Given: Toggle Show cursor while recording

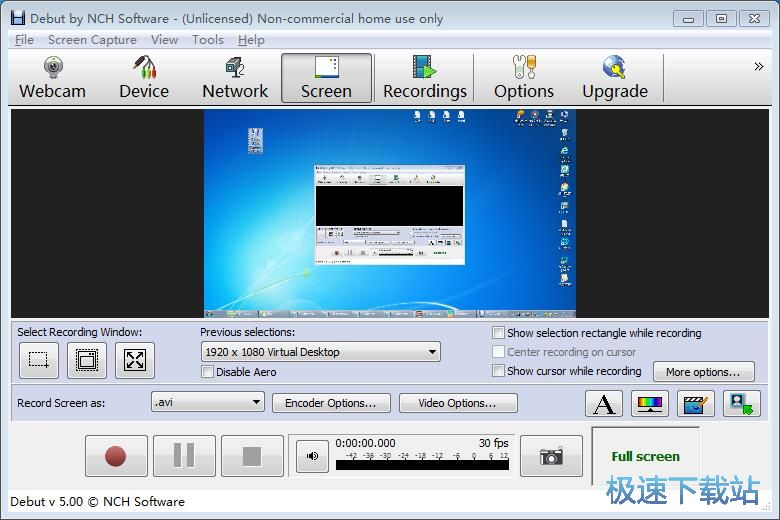Looking at the screenshot, I should [498, 371].
